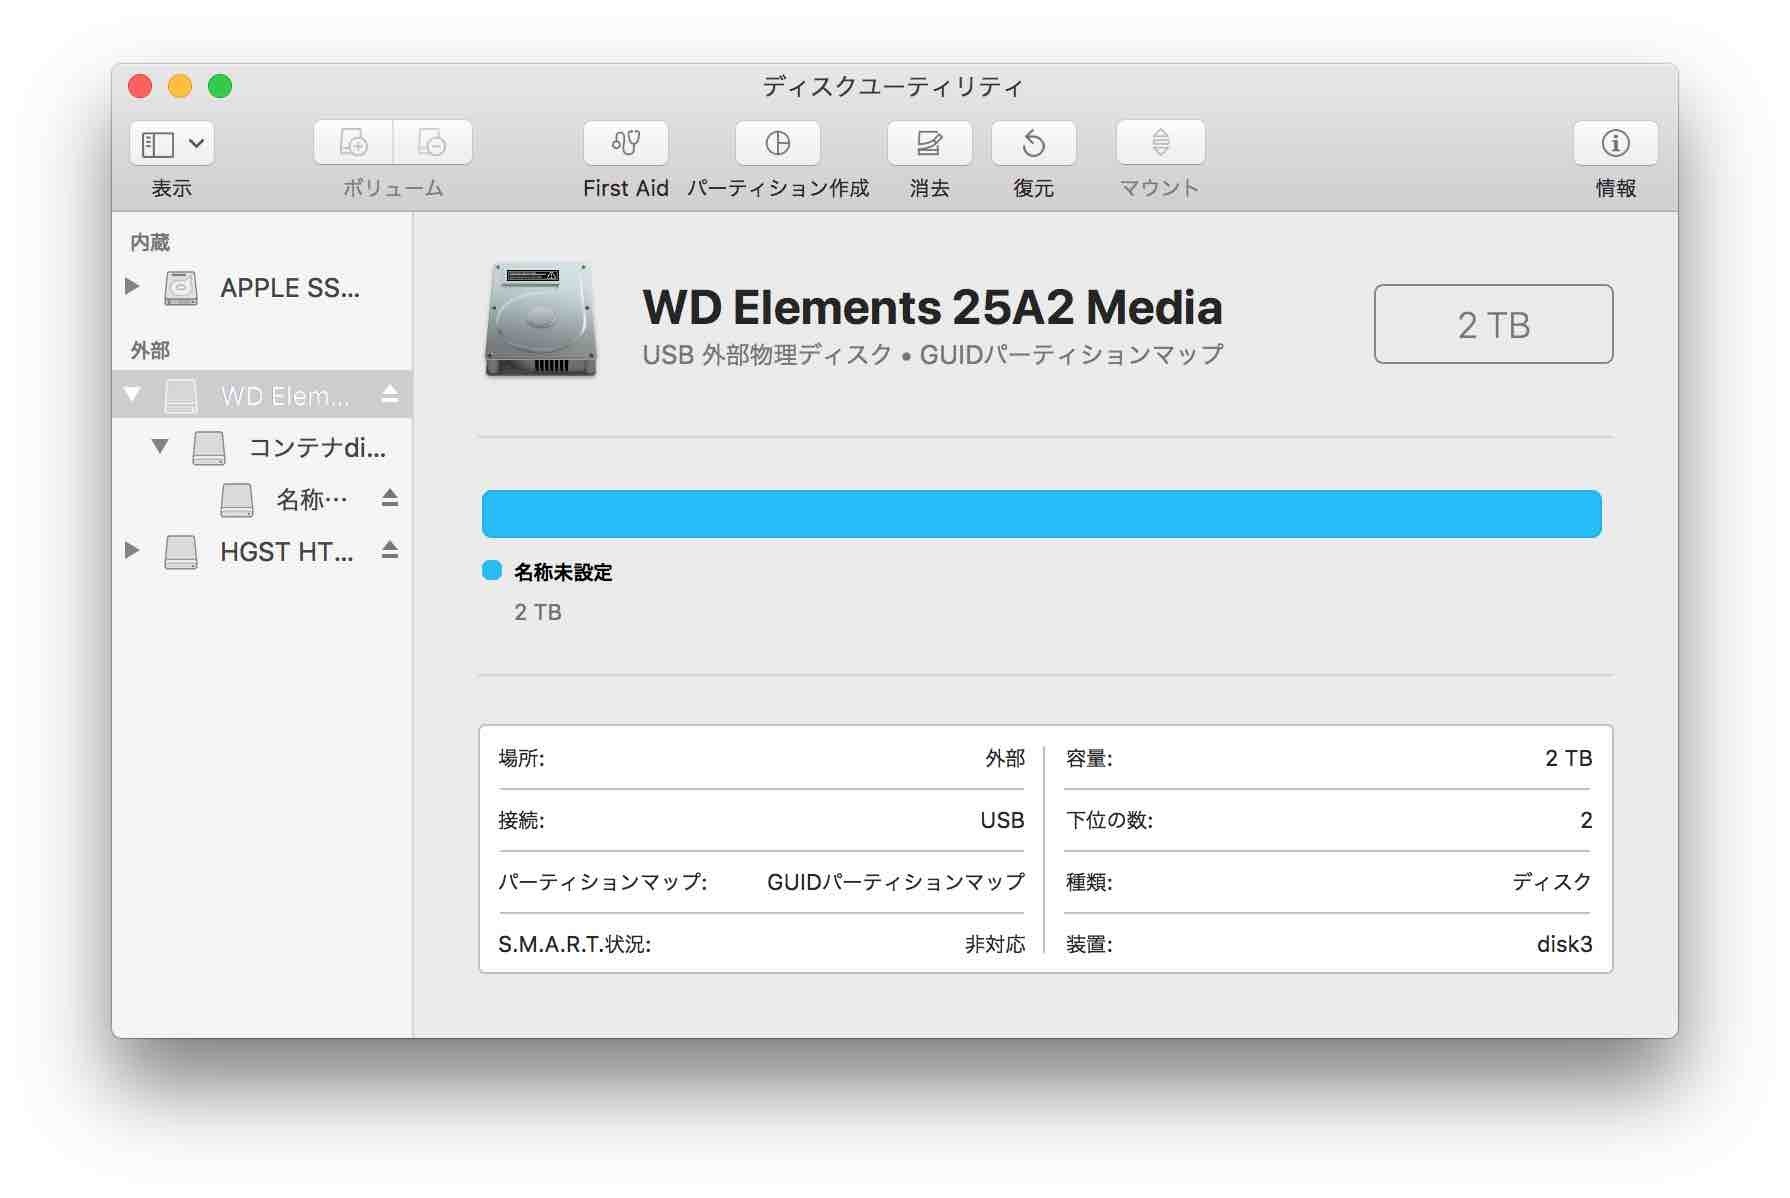
Task: Click the パーティション作成 toolbar label
Action: [778, 188]
